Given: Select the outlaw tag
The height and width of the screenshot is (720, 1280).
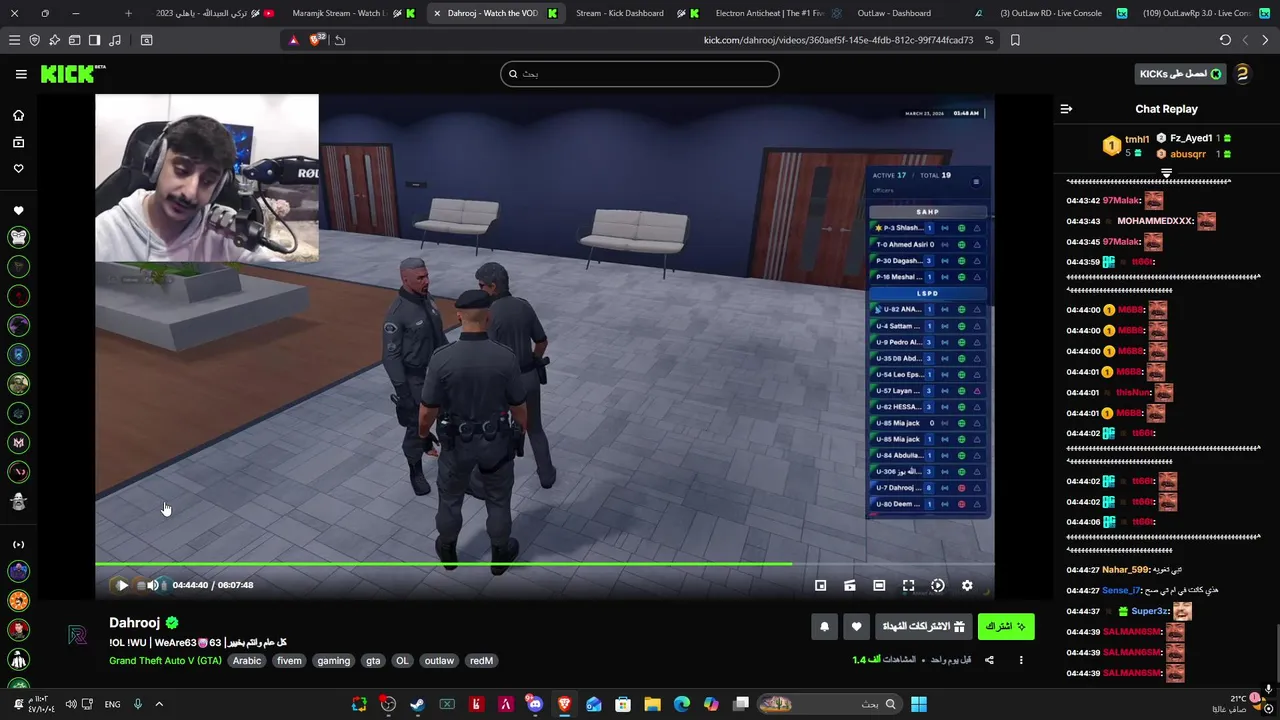Looking at the screenshot, I should (x=439, y=661).
